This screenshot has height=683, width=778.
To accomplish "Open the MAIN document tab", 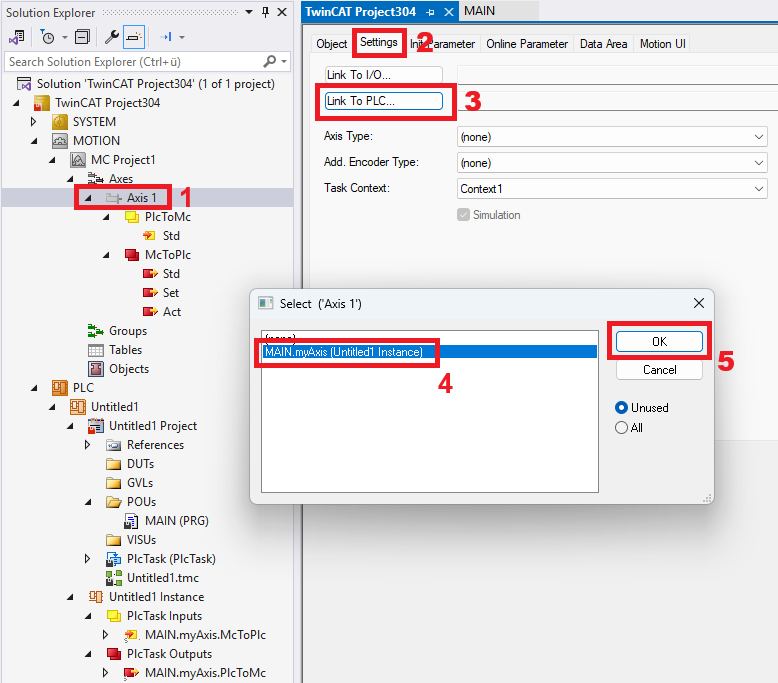I will click(480, 11).
